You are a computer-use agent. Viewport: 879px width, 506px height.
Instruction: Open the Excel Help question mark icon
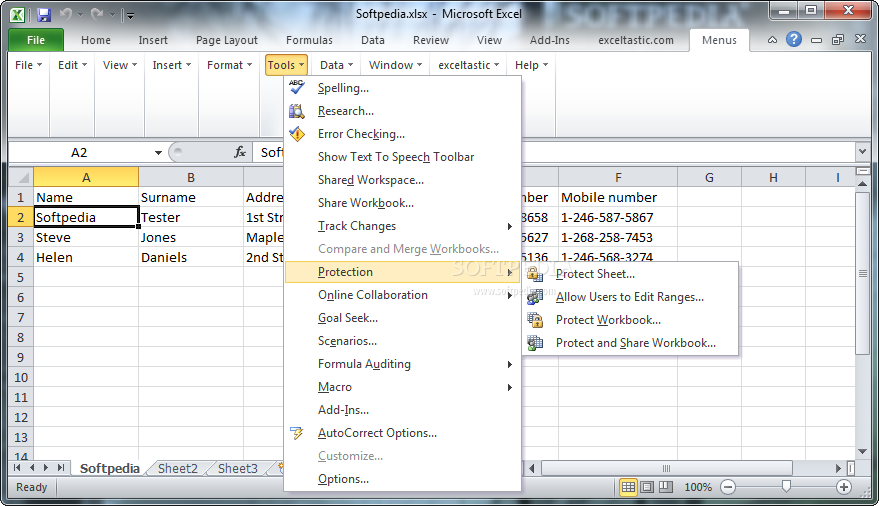tap(794, 39)
